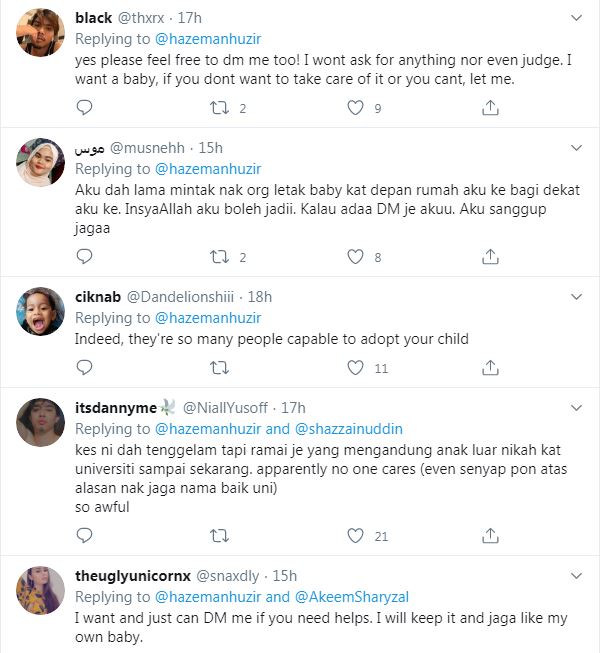Share black's tweet via share icon
Screen dimensions: 602x653
(x=490, y=108)
